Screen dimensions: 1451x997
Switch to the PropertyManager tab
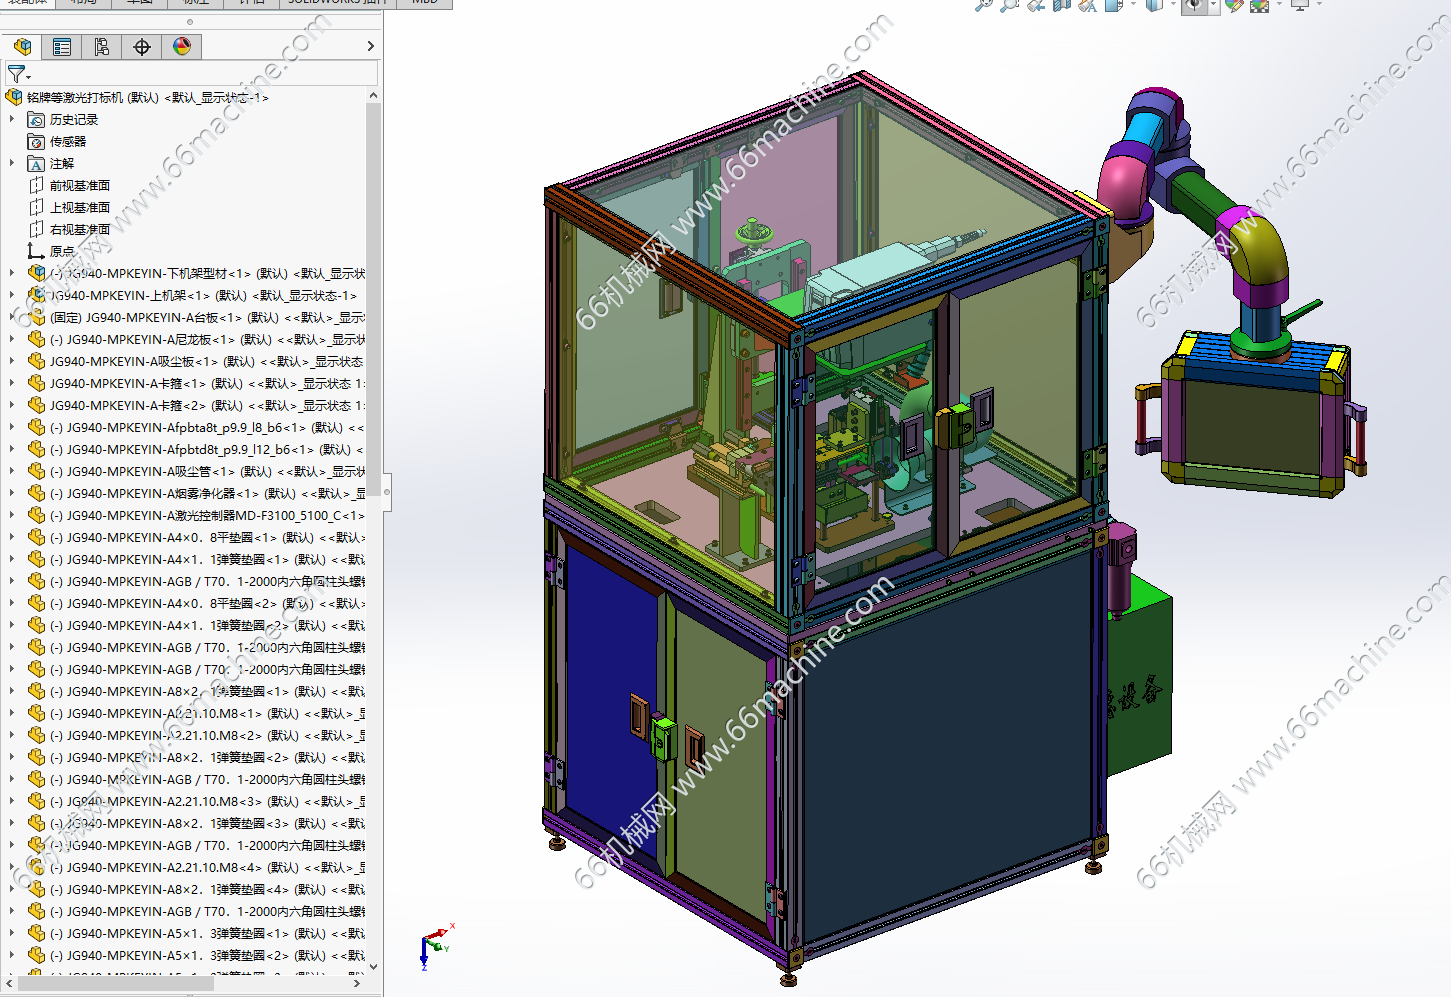[x=62, y=46]
